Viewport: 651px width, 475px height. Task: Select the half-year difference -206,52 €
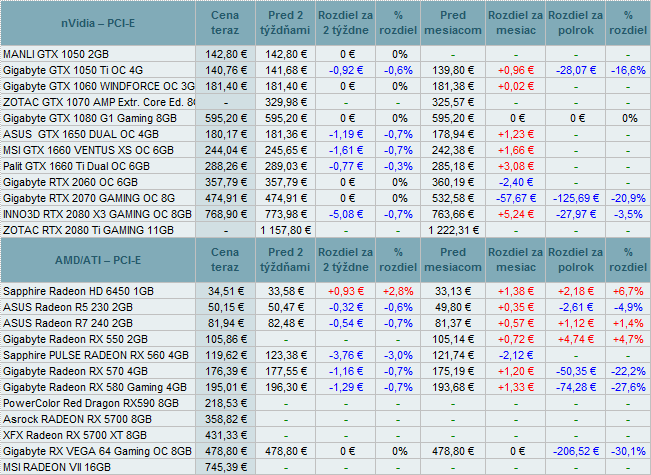click(576, 451)
